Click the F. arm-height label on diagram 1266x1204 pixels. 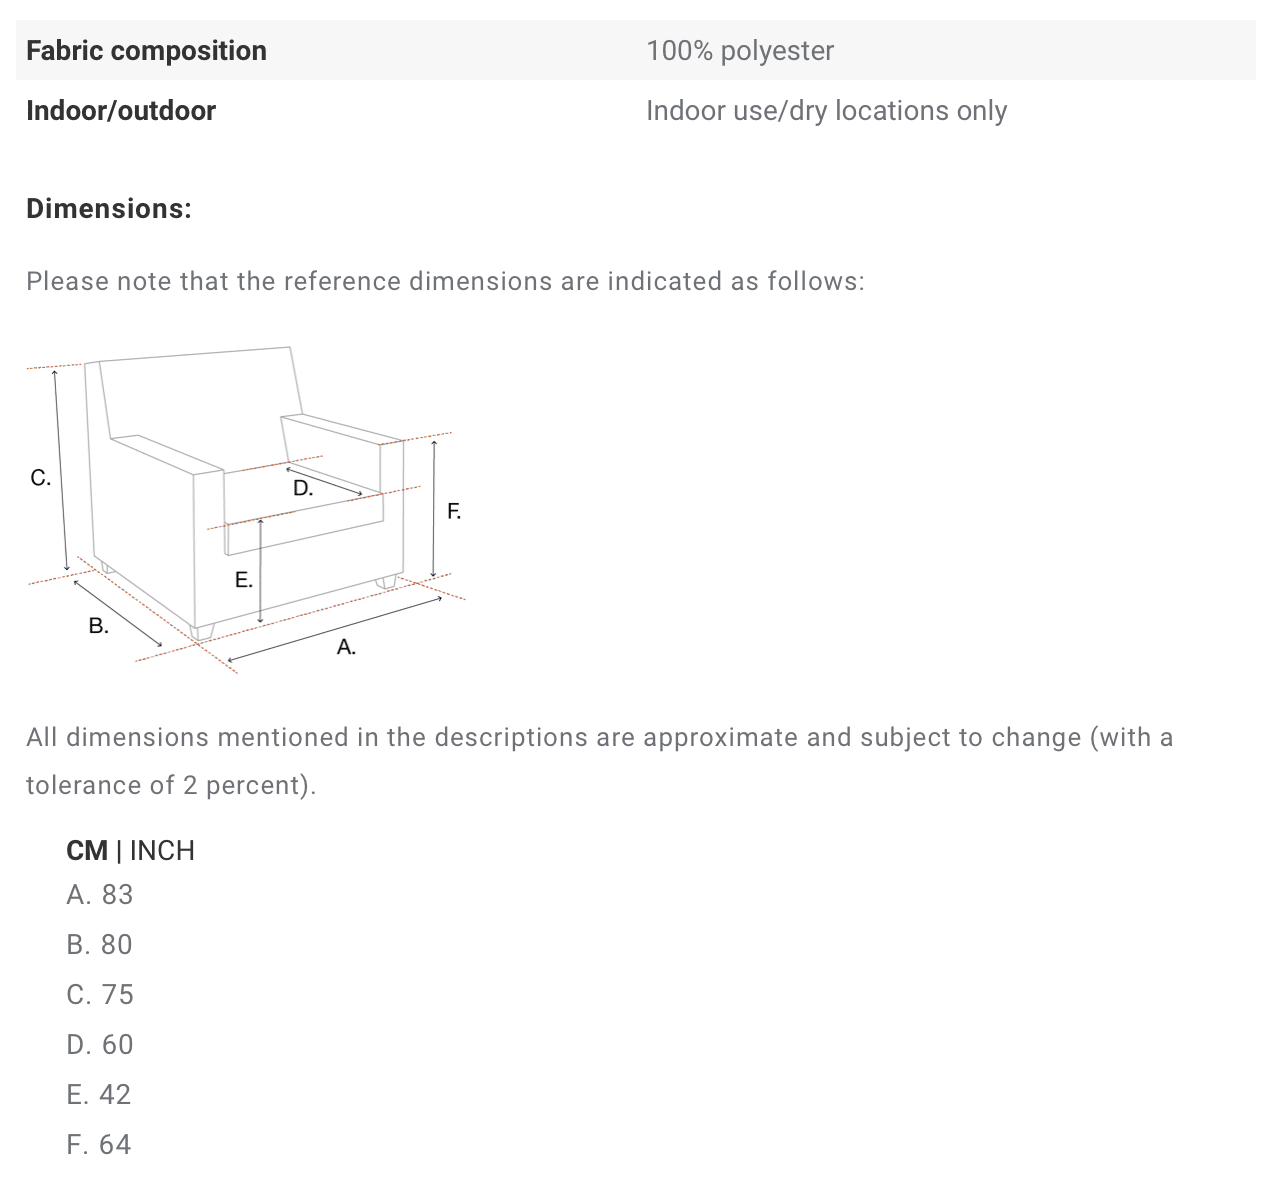pos(454,512)
